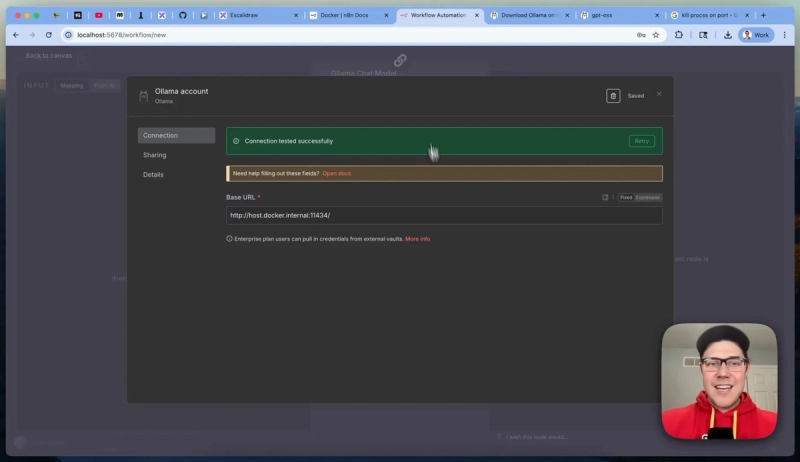Select the Connection section
Viewport: 800px width, 462px height.
[176, 136]
